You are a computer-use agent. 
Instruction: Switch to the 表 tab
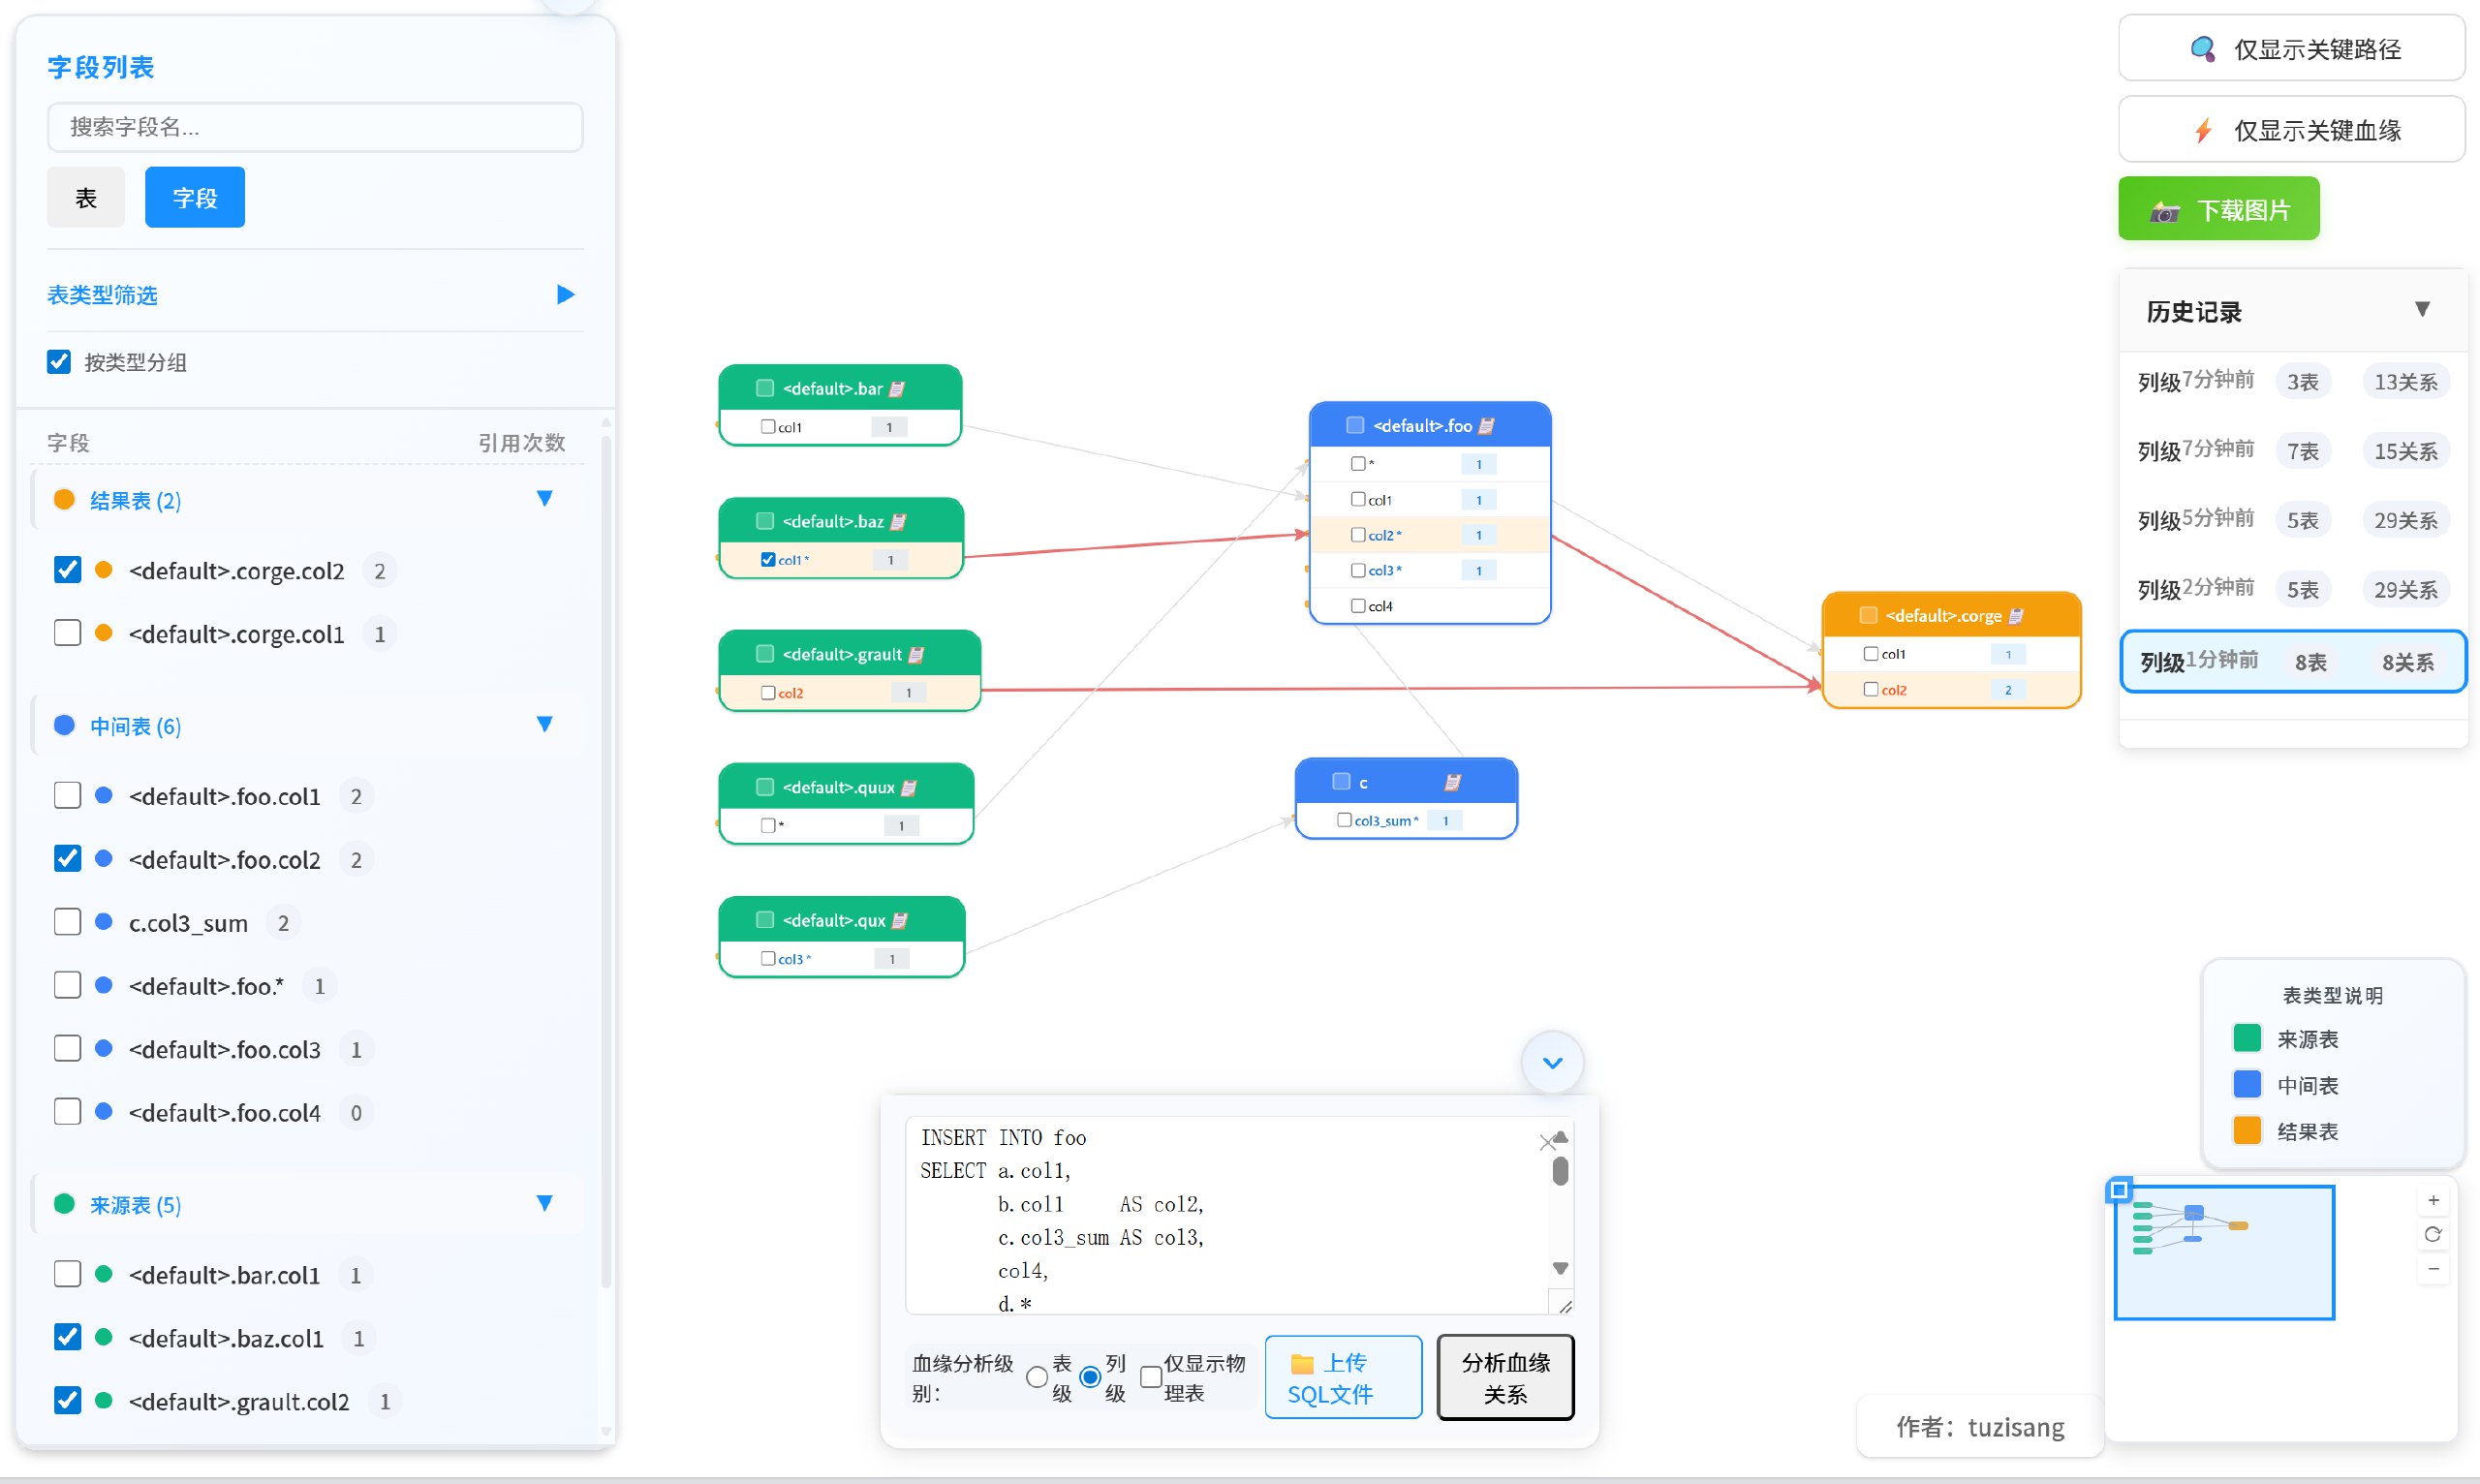pyautogui.click(x=86, y=198)
